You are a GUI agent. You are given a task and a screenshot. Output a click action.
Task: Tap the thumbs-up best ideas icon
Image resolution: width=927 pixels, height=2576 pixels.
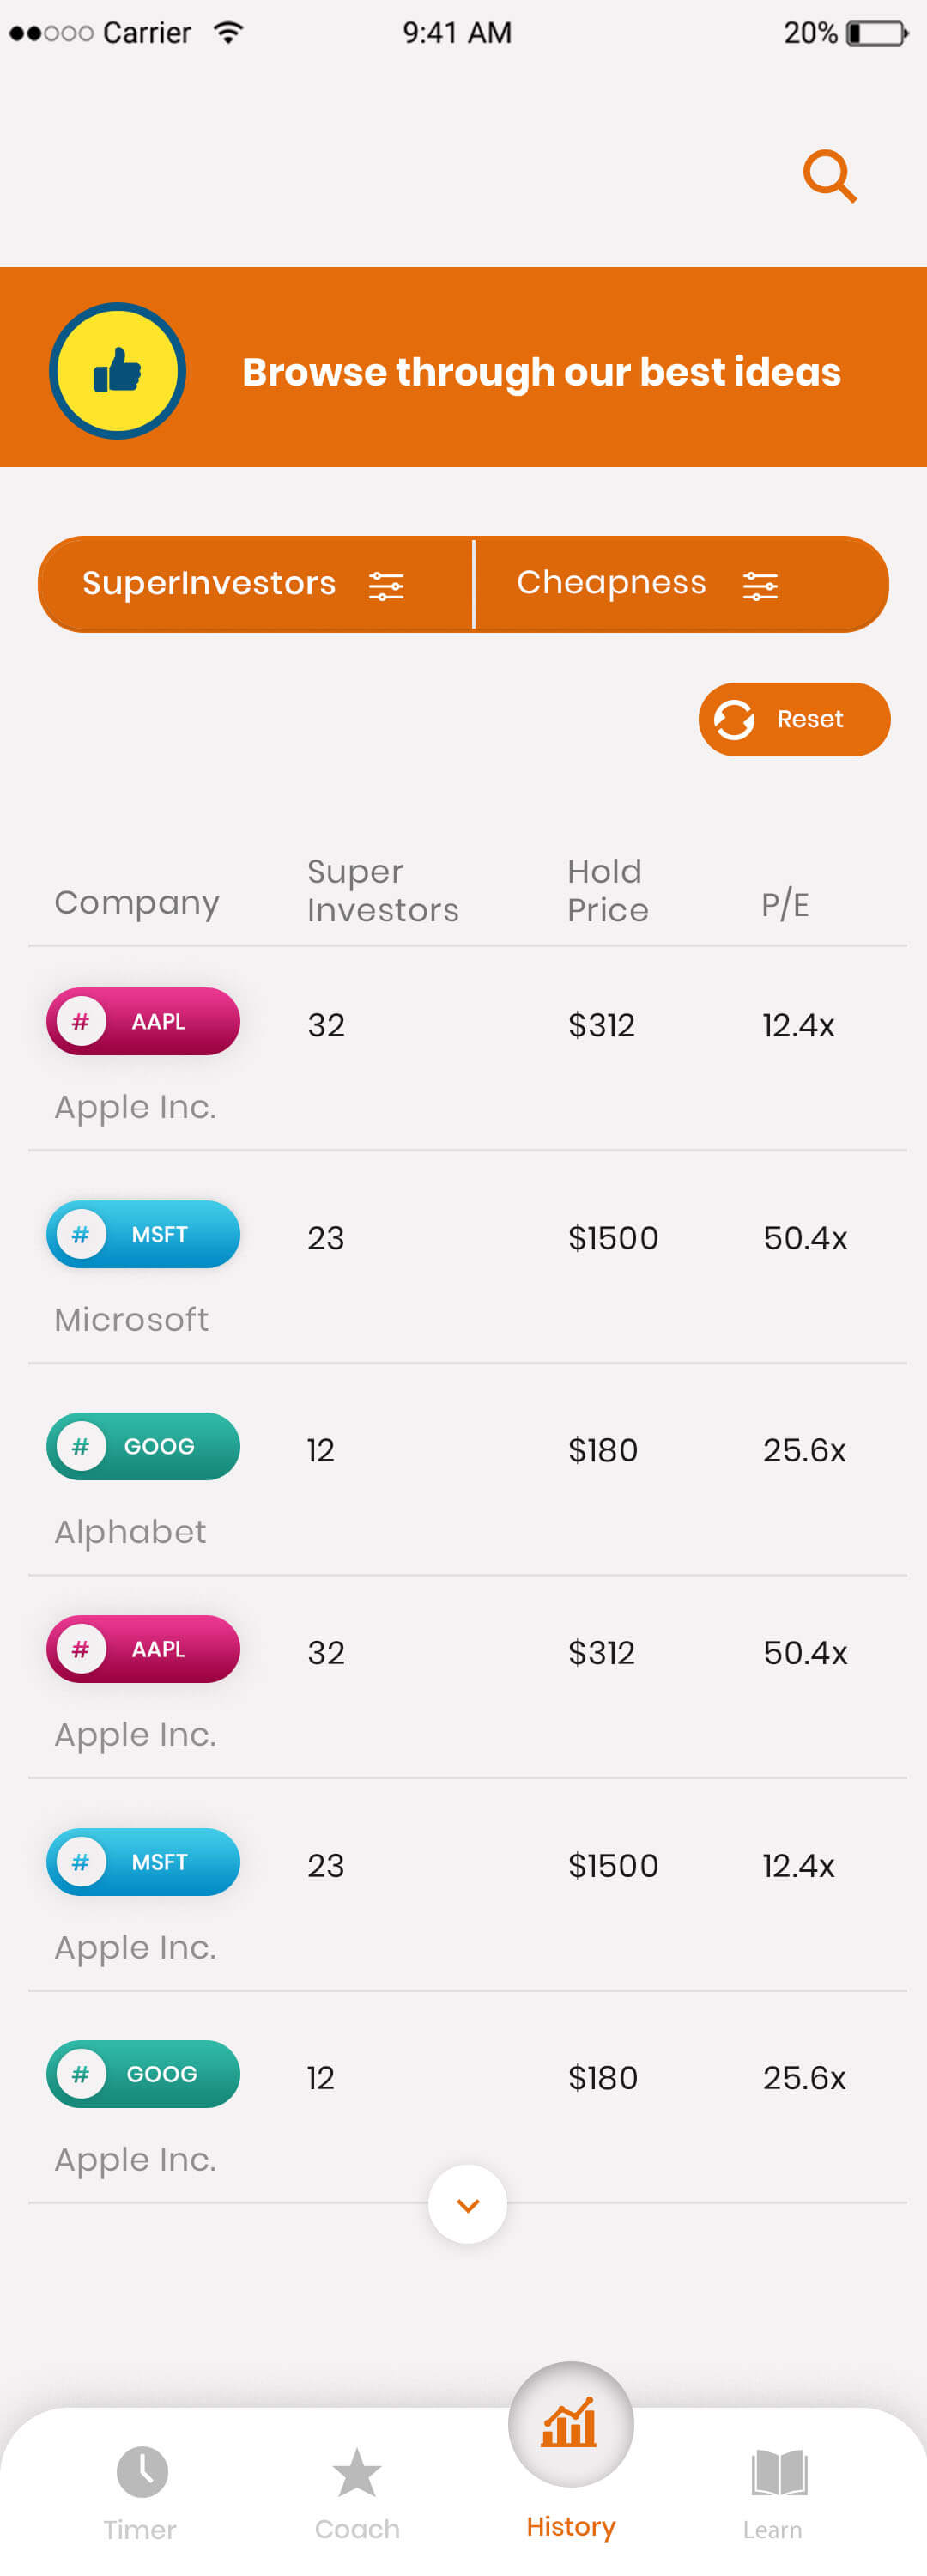tap(118, 371)
